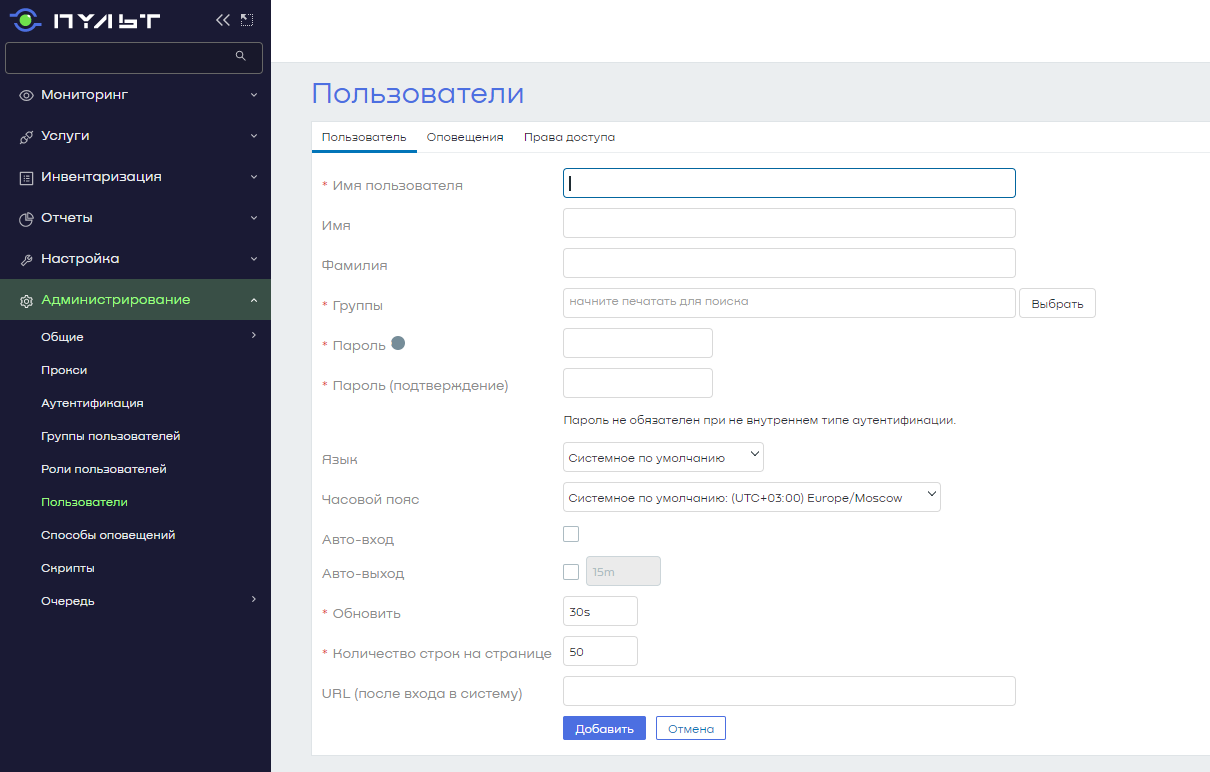Enable the Авто-выход checkbox
1210x772 pixels.
[571, 571]
